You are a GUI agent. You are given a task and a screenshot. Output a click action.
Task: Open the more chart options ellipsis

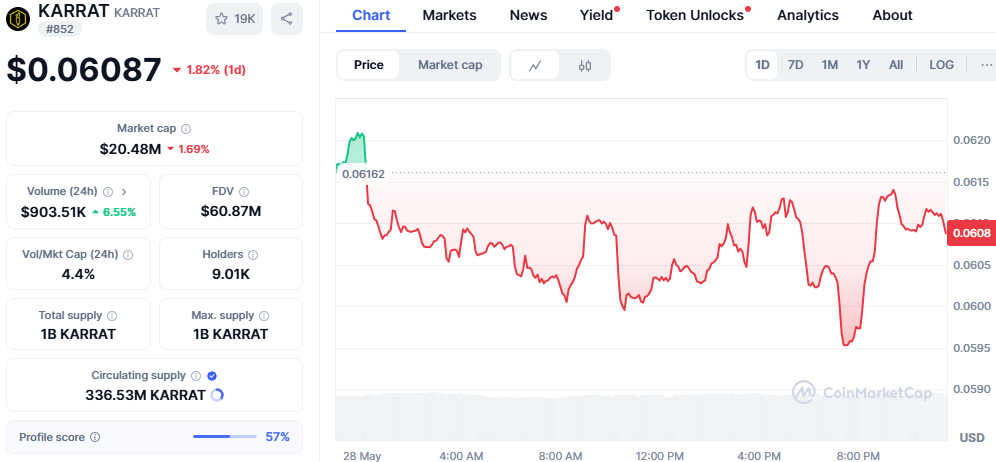tap(986, 65)
